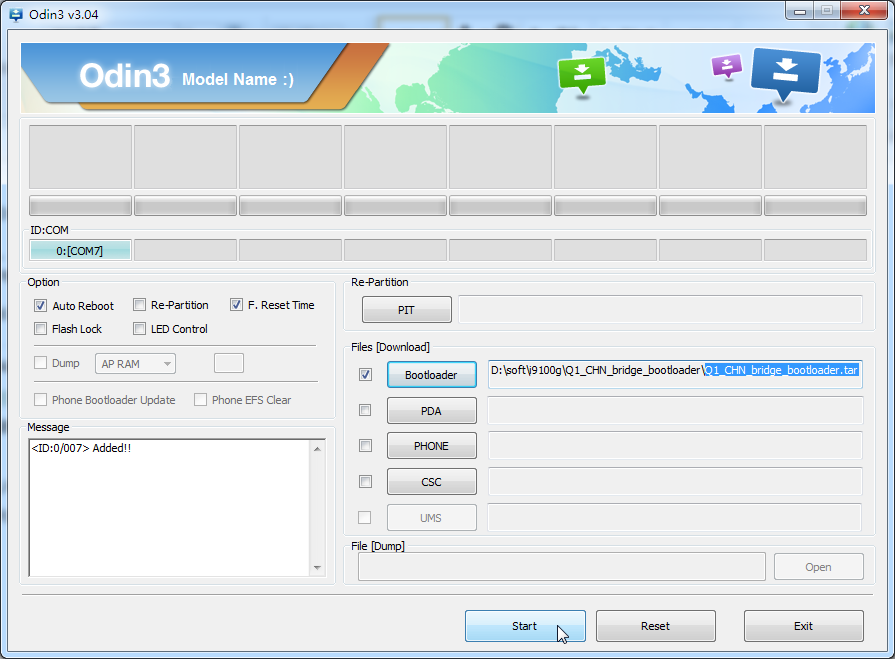This screenshot has height=659, width=895.
Task: Select the 0:[COM7] port box
Action: point(80,250)
